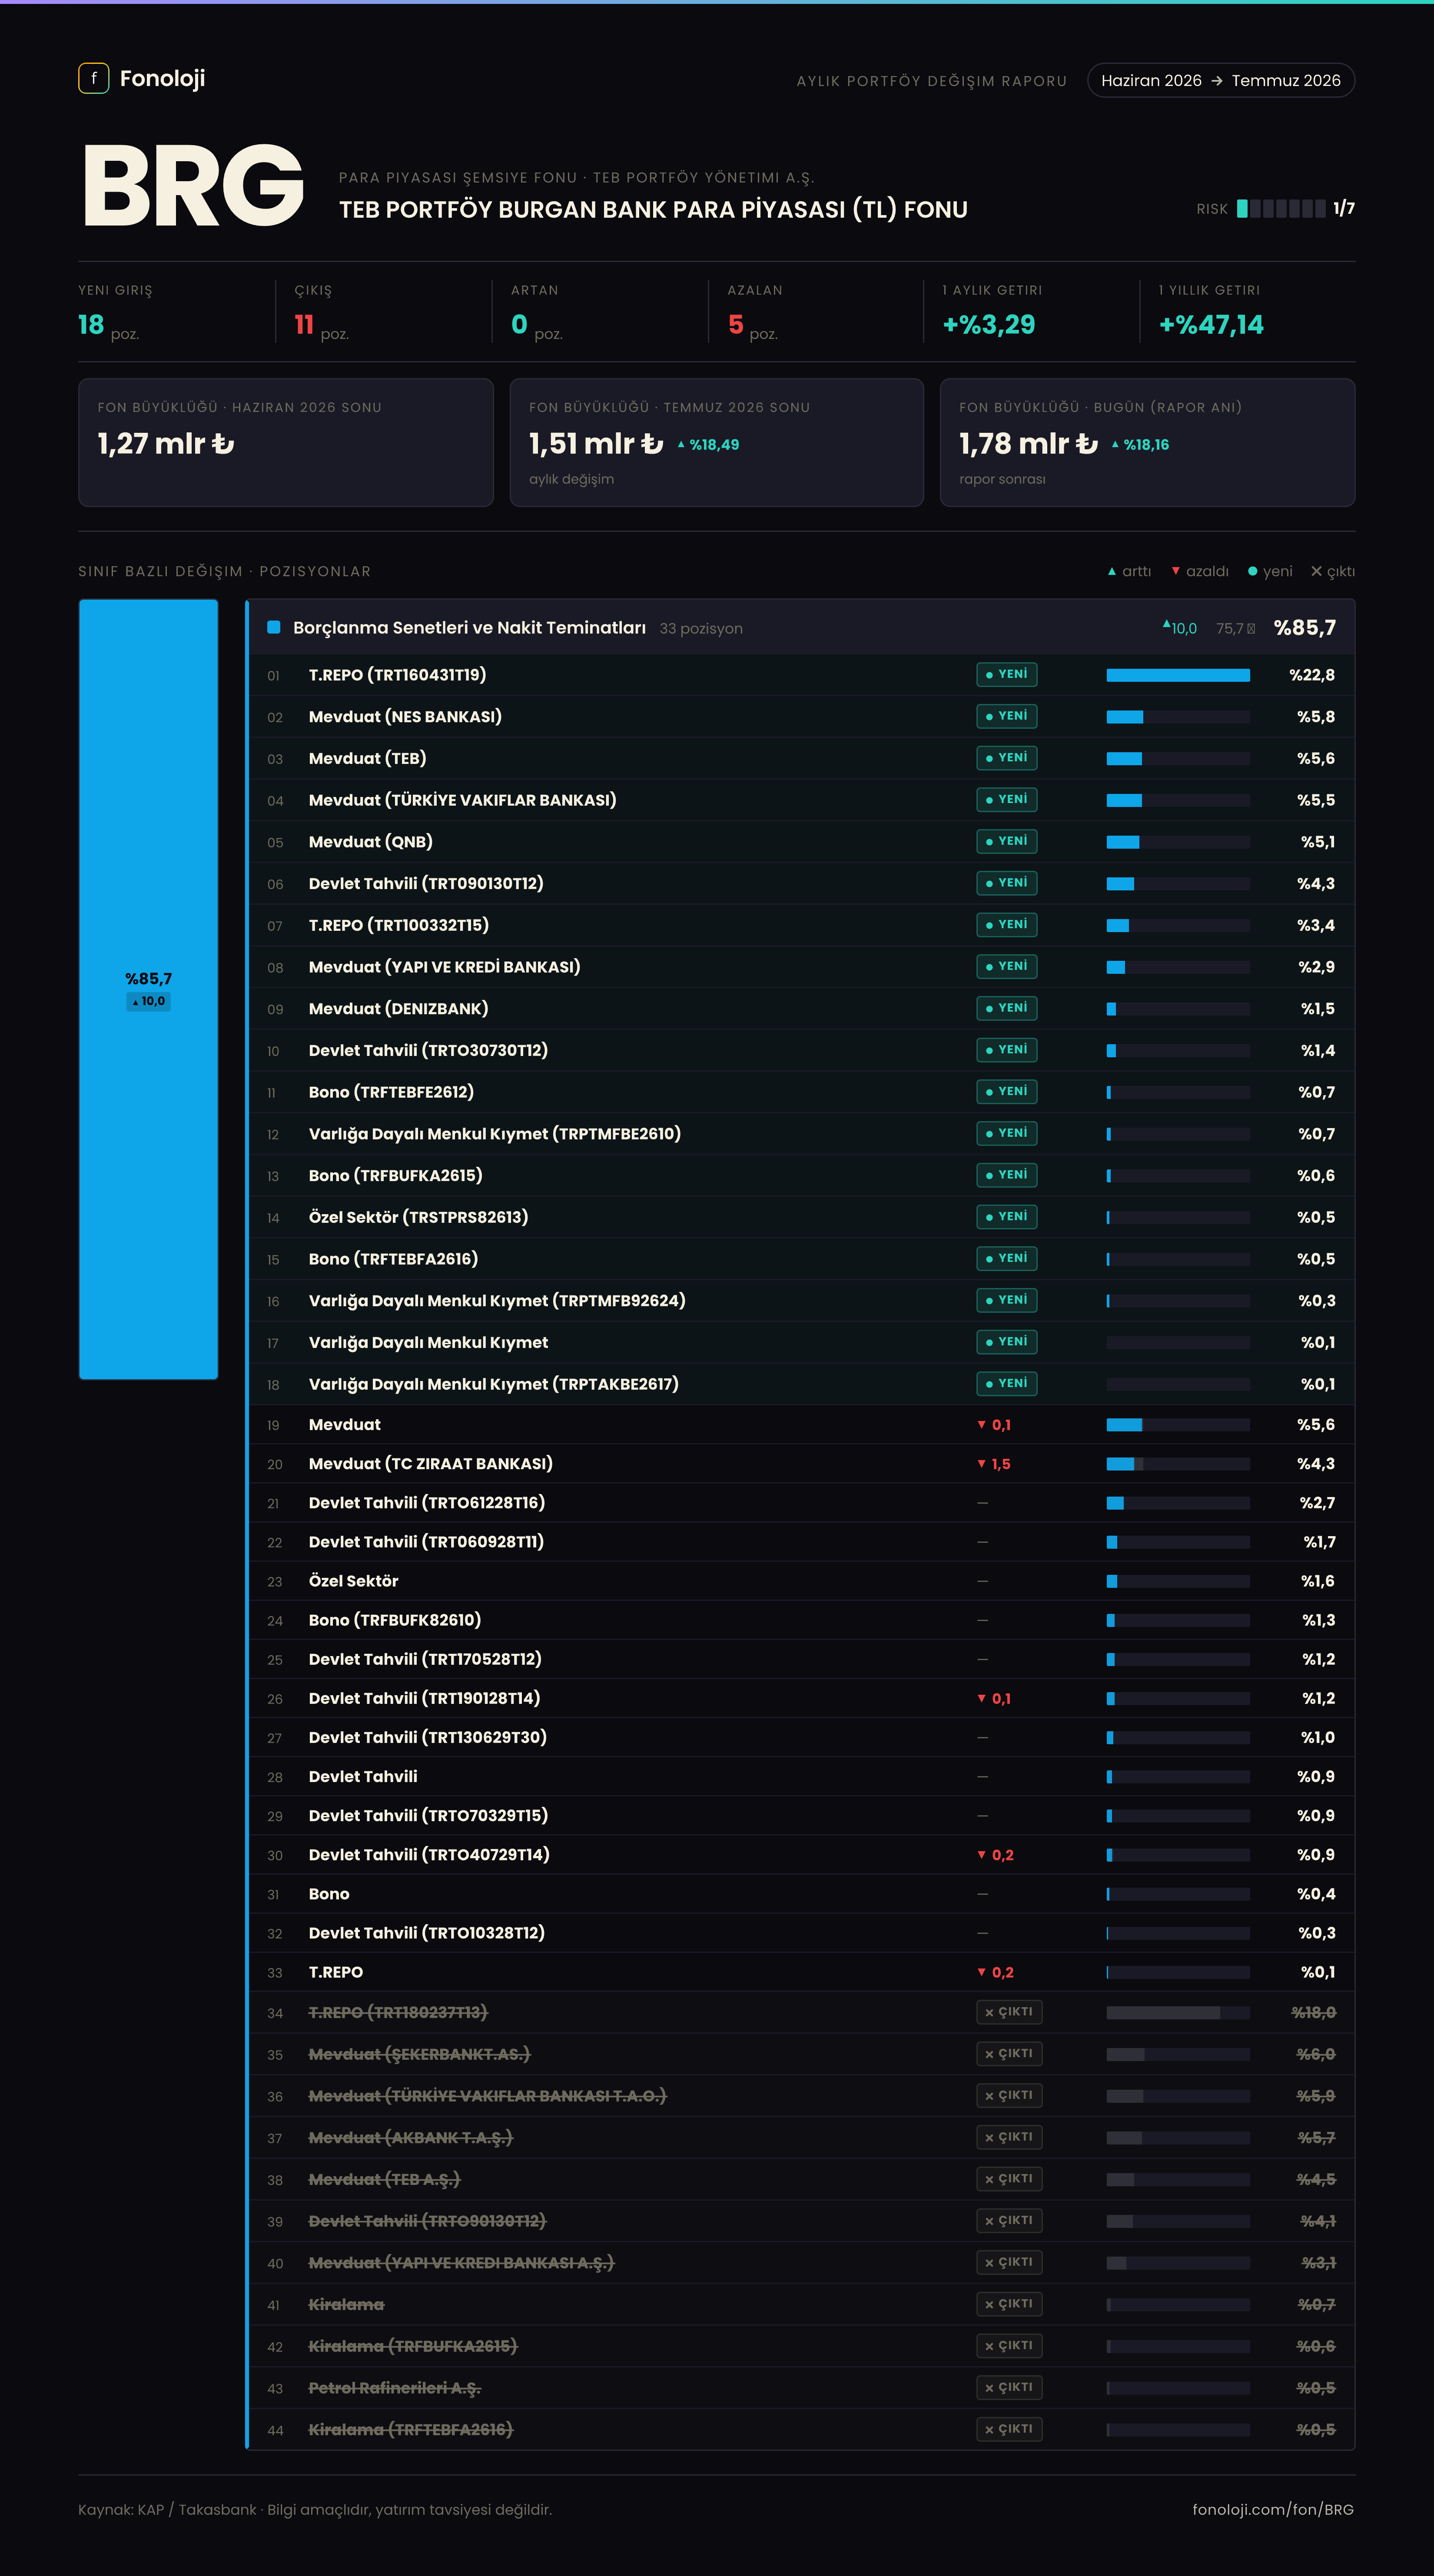The width and height of the screenshot is (1434, 2576).
Task: Click the YENİ badge on Mevduat (TEB)
Action: click(1007, 758)
